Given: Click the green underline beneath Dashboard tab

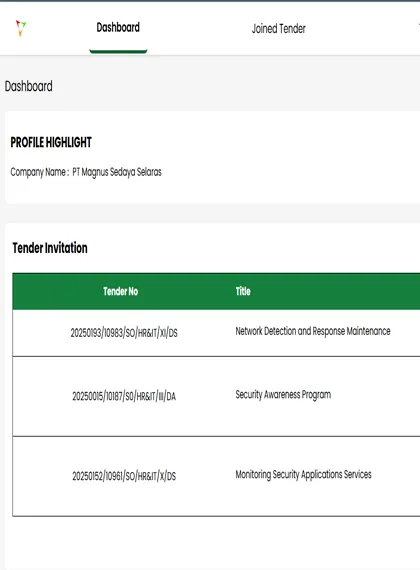Looking at the screenshot, I should [x=118, y=51].
